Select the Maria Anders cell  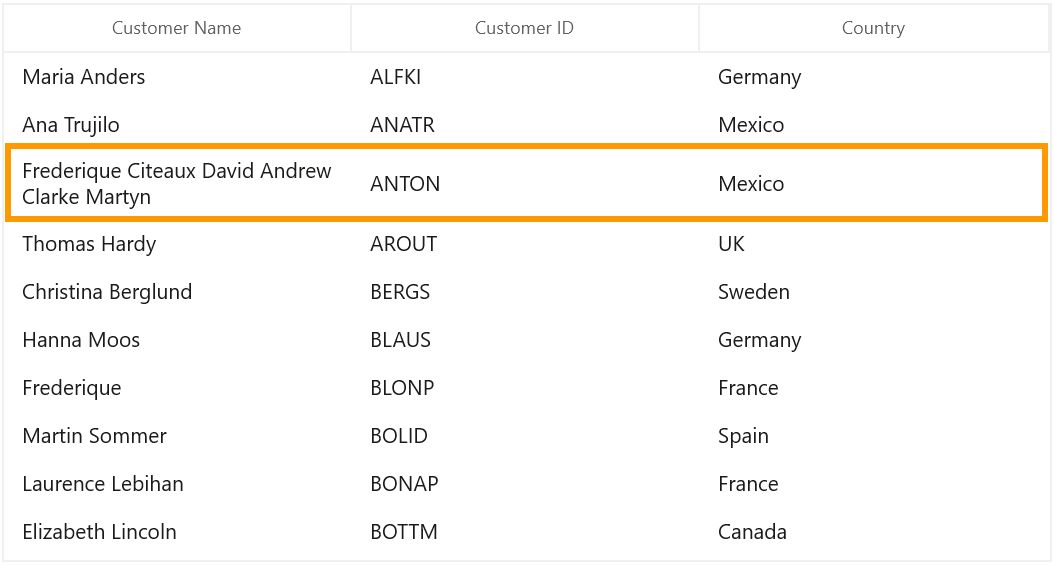tap(177, 77)
